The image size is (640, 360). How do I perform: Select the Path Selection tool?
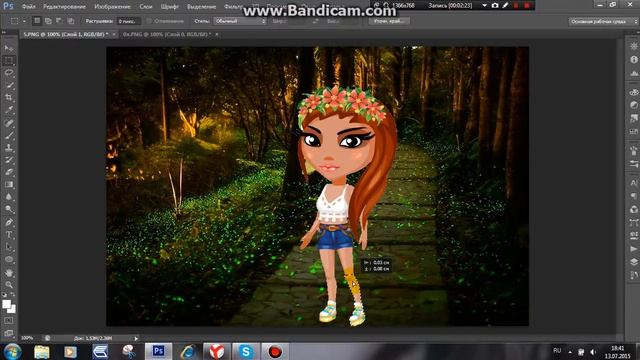tap(9, 247)
